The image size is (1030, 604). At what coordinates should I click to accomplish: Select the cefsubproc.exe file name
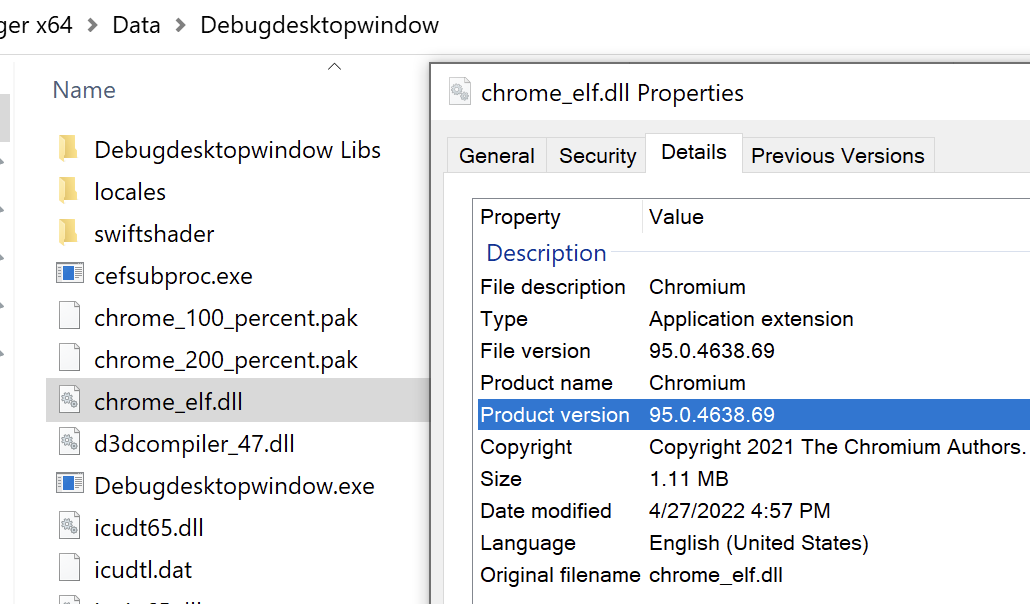pos(173,276)
